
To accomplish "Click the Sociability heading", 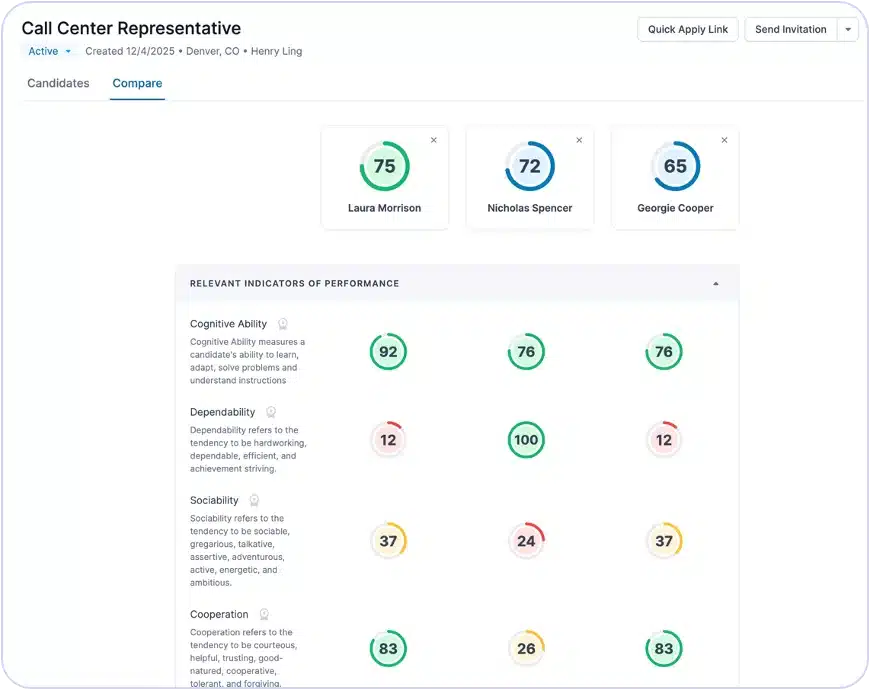I will (x=214, y=500).
